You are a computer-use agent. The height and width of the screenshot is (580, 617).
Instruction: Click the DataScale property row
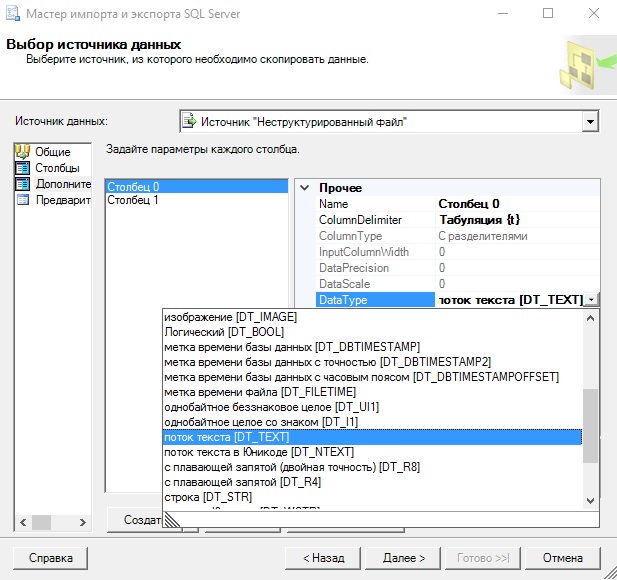click(x=458, y=284)
